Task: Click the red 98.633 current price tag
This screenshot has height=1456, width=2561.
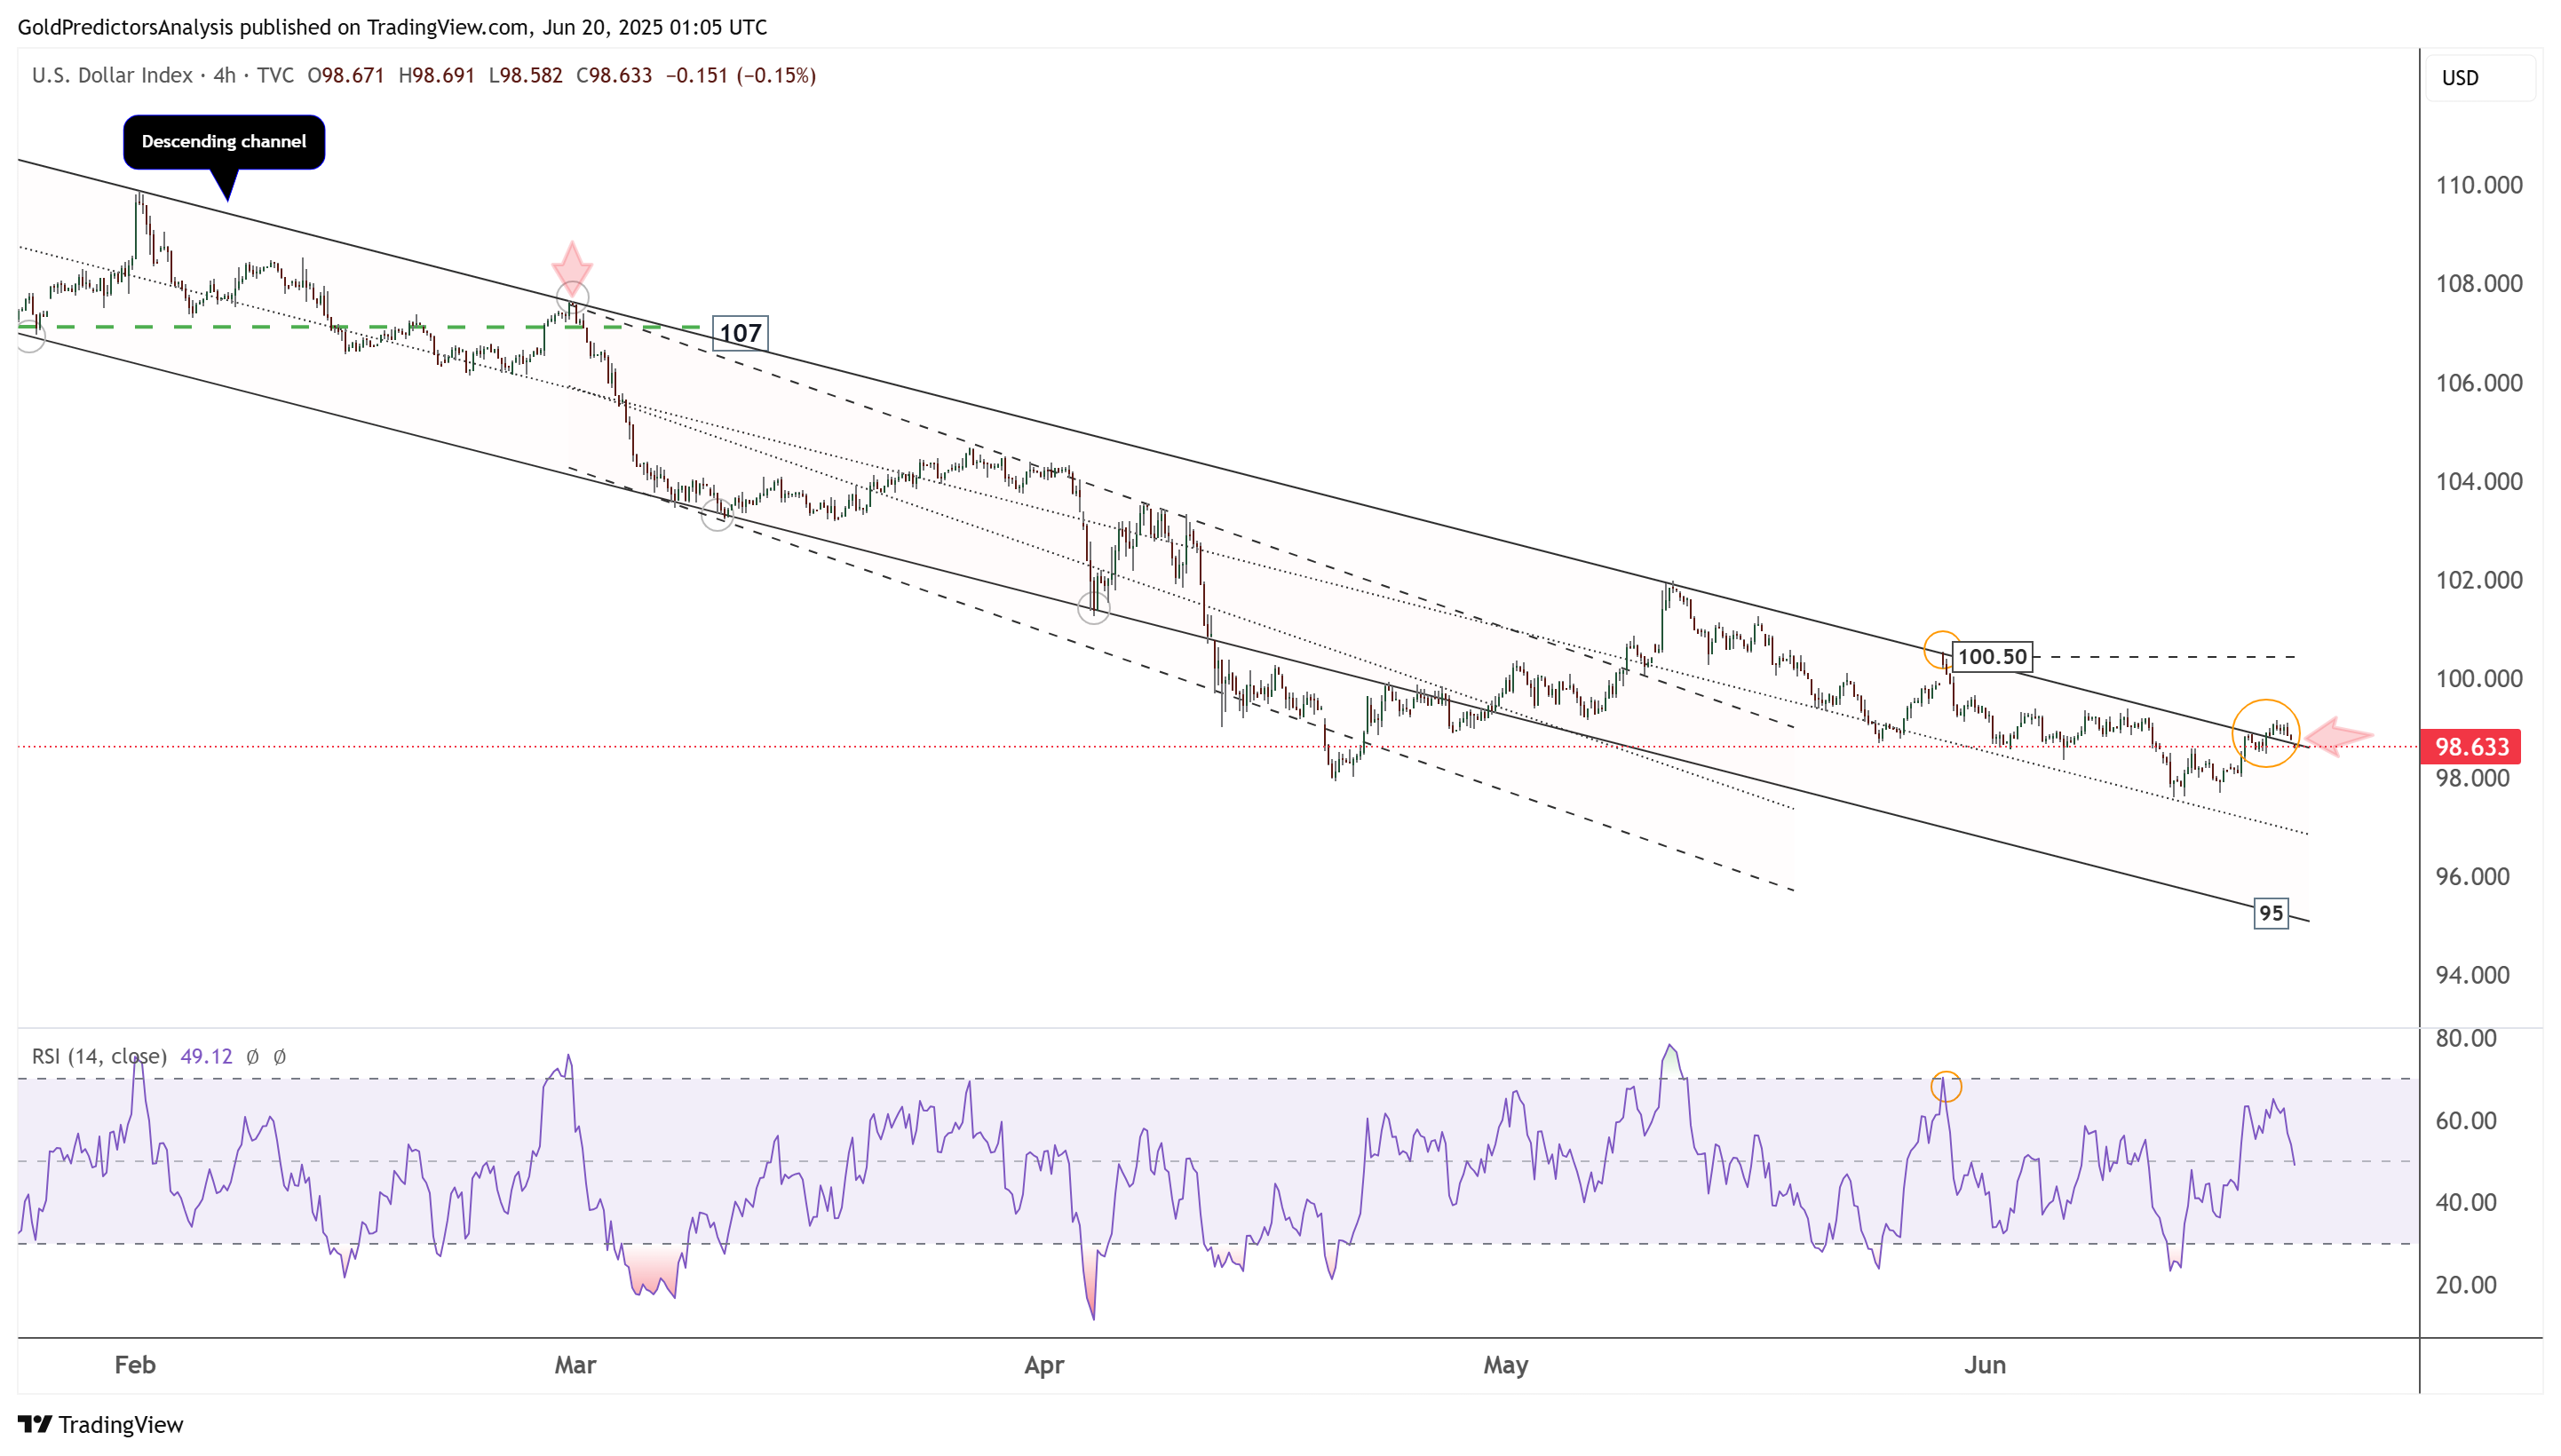Action: pos(2470,747)
